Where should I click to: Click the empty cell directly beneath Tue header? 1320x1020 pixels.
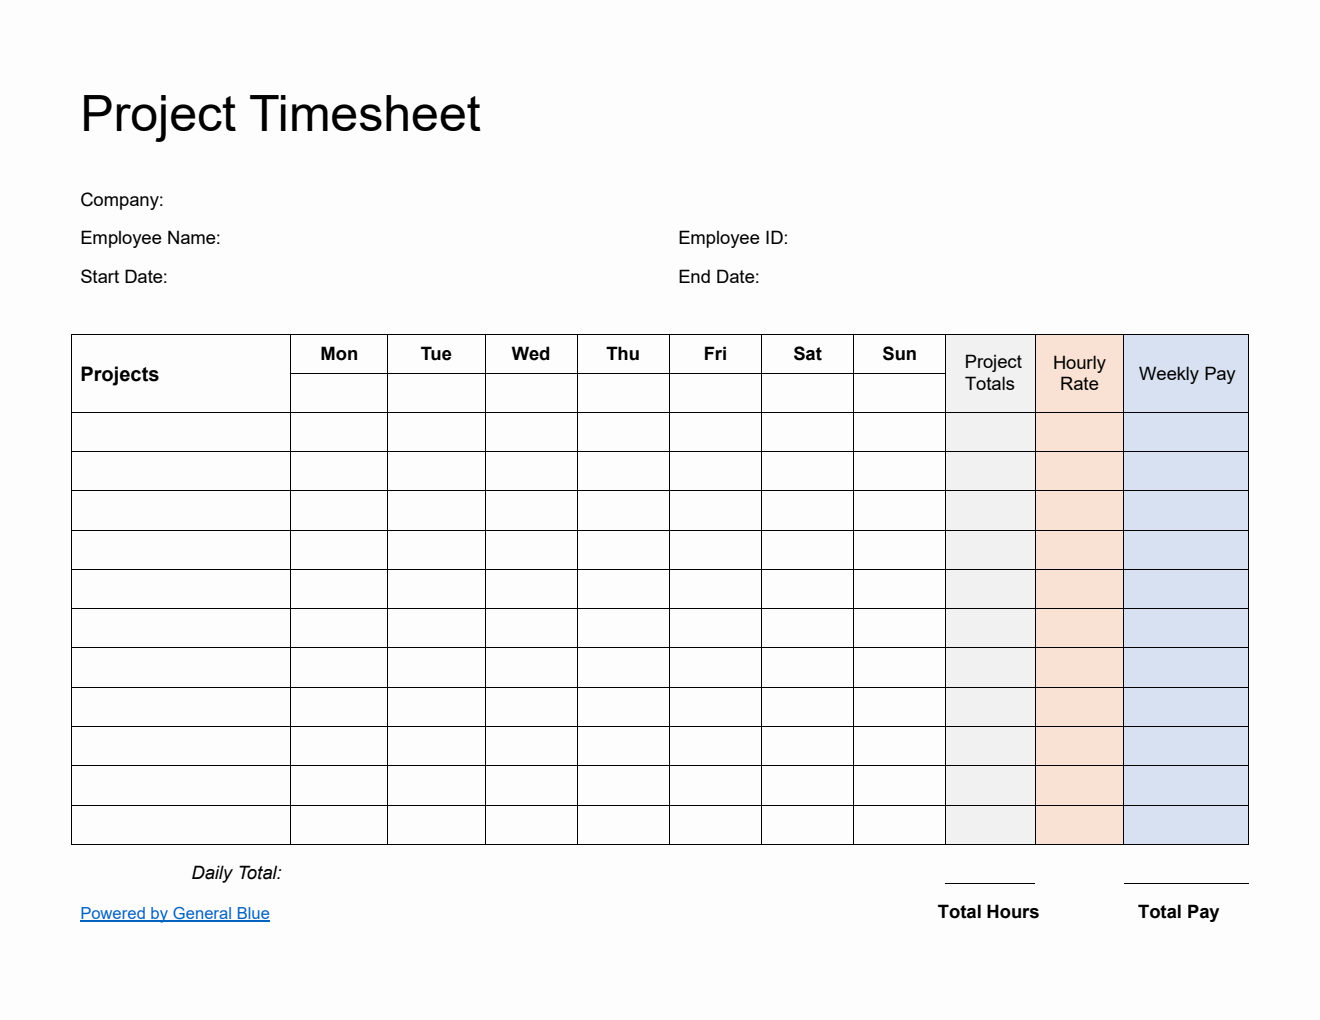point(436,393)
